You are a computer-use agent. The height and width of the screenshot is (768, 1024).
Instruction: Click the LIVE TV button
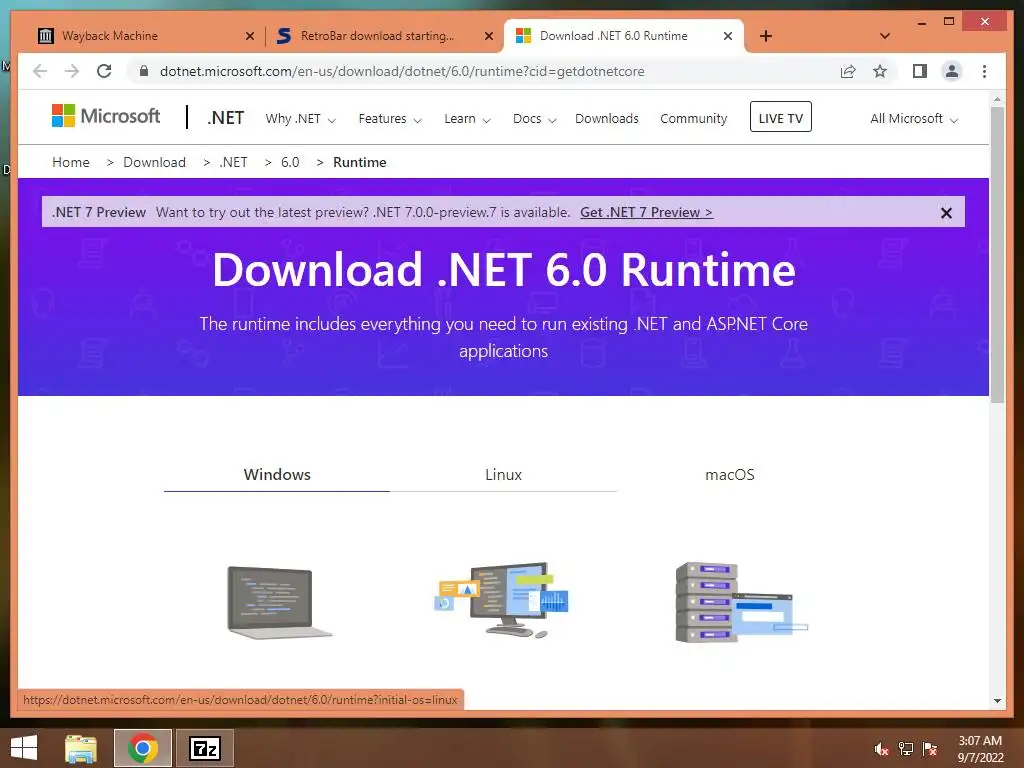click(x=780, y=117)
